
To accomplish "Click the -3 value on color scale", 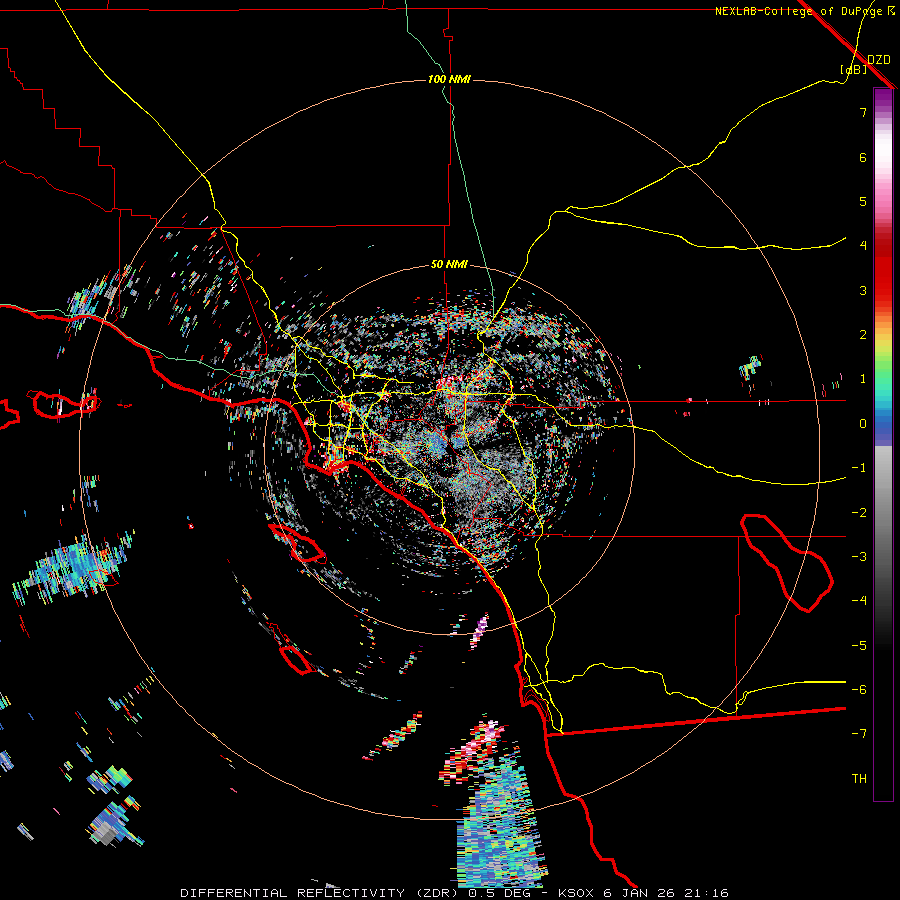I will click(x=859, y=557).
